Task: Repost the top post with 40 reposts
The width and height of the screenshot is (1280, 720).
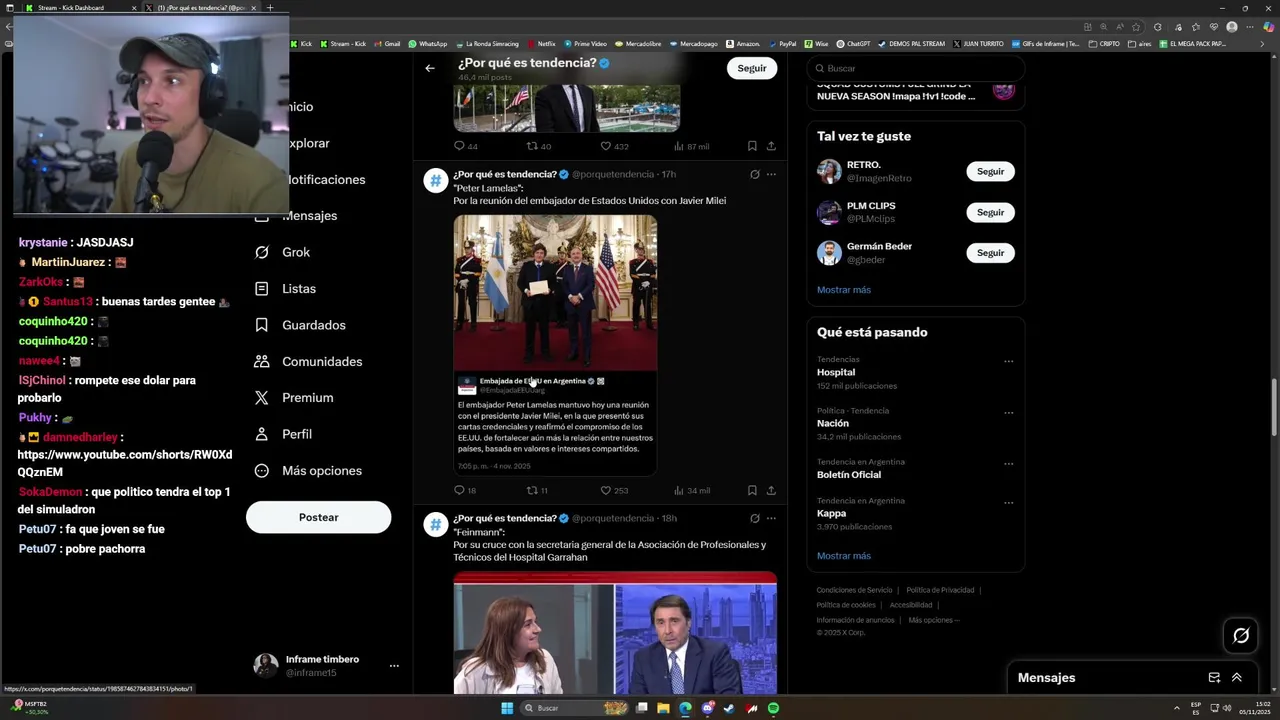Action: pos(532,146)
